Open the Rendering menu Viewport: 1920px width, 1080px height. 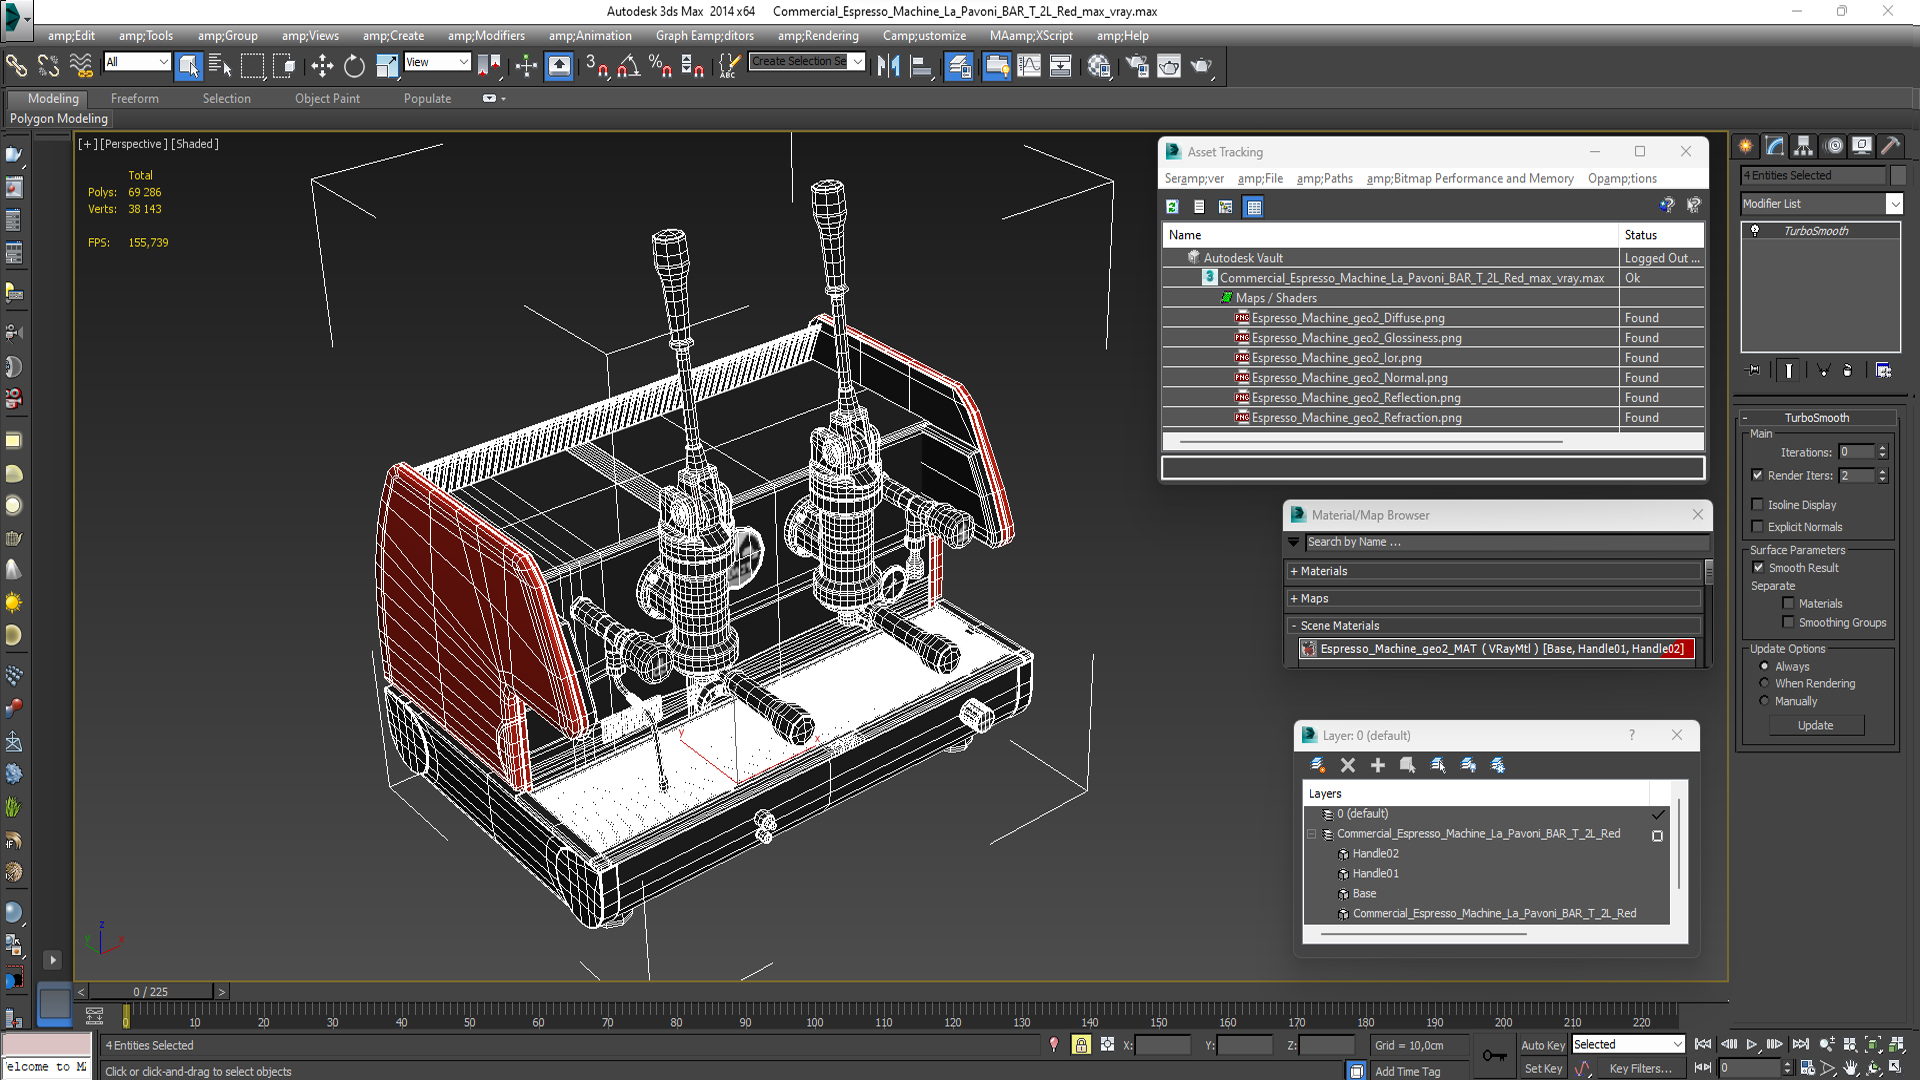tap(818, 35)
